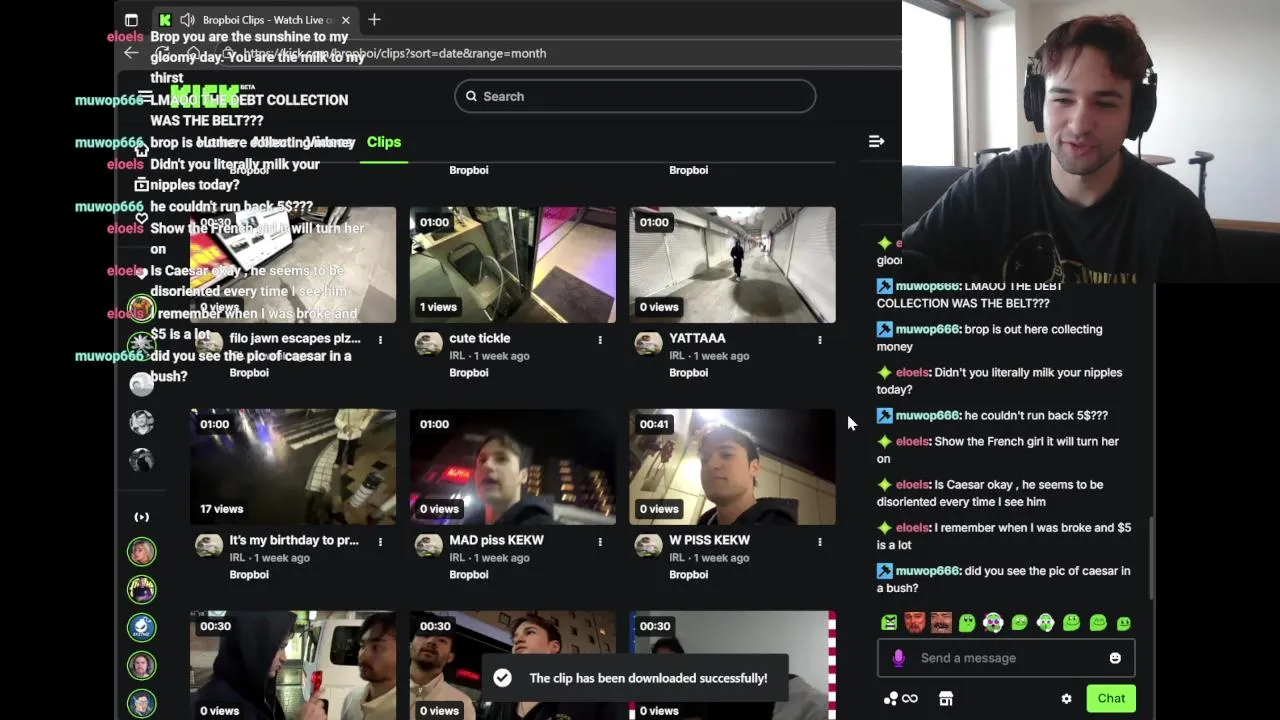Play the 00:41 W PISS KEKW thumbnail
The width and height of the screenshot is (1280, 720).
(x=732, y=467)
